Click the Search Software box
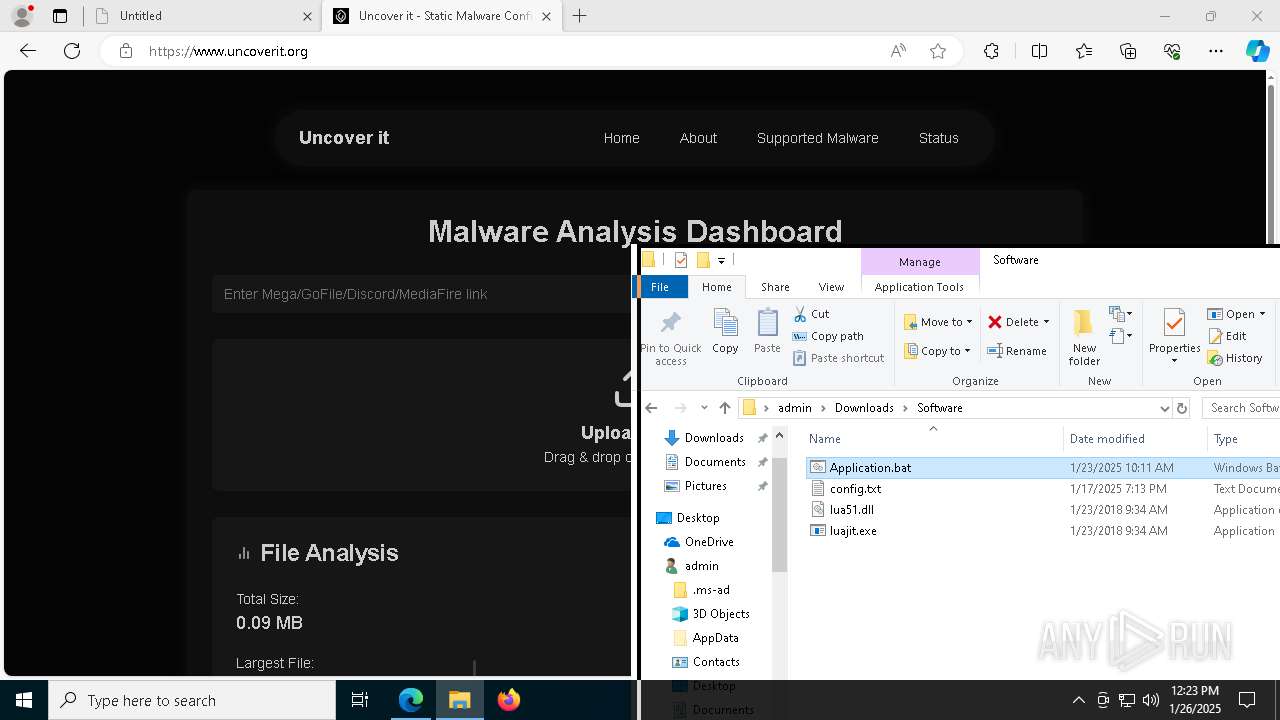The width and height of the screenshot is (1280, 720). [1240, 408]
